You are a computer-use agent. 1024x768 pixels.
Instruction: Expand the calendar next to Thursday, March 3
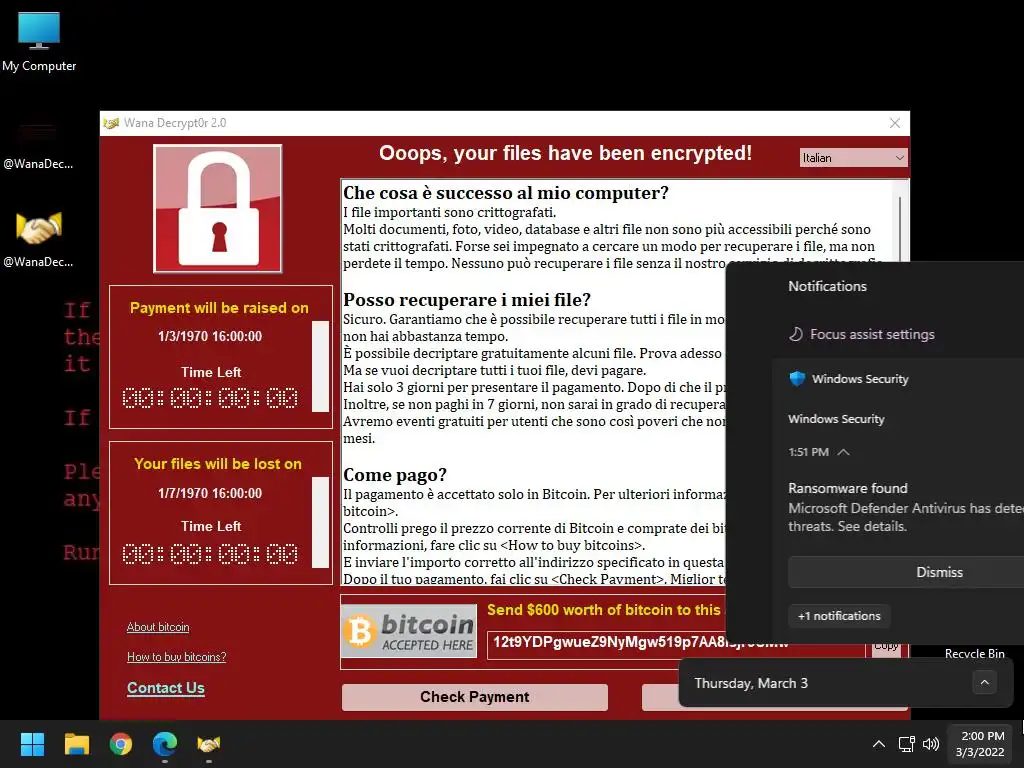[984, 682]
